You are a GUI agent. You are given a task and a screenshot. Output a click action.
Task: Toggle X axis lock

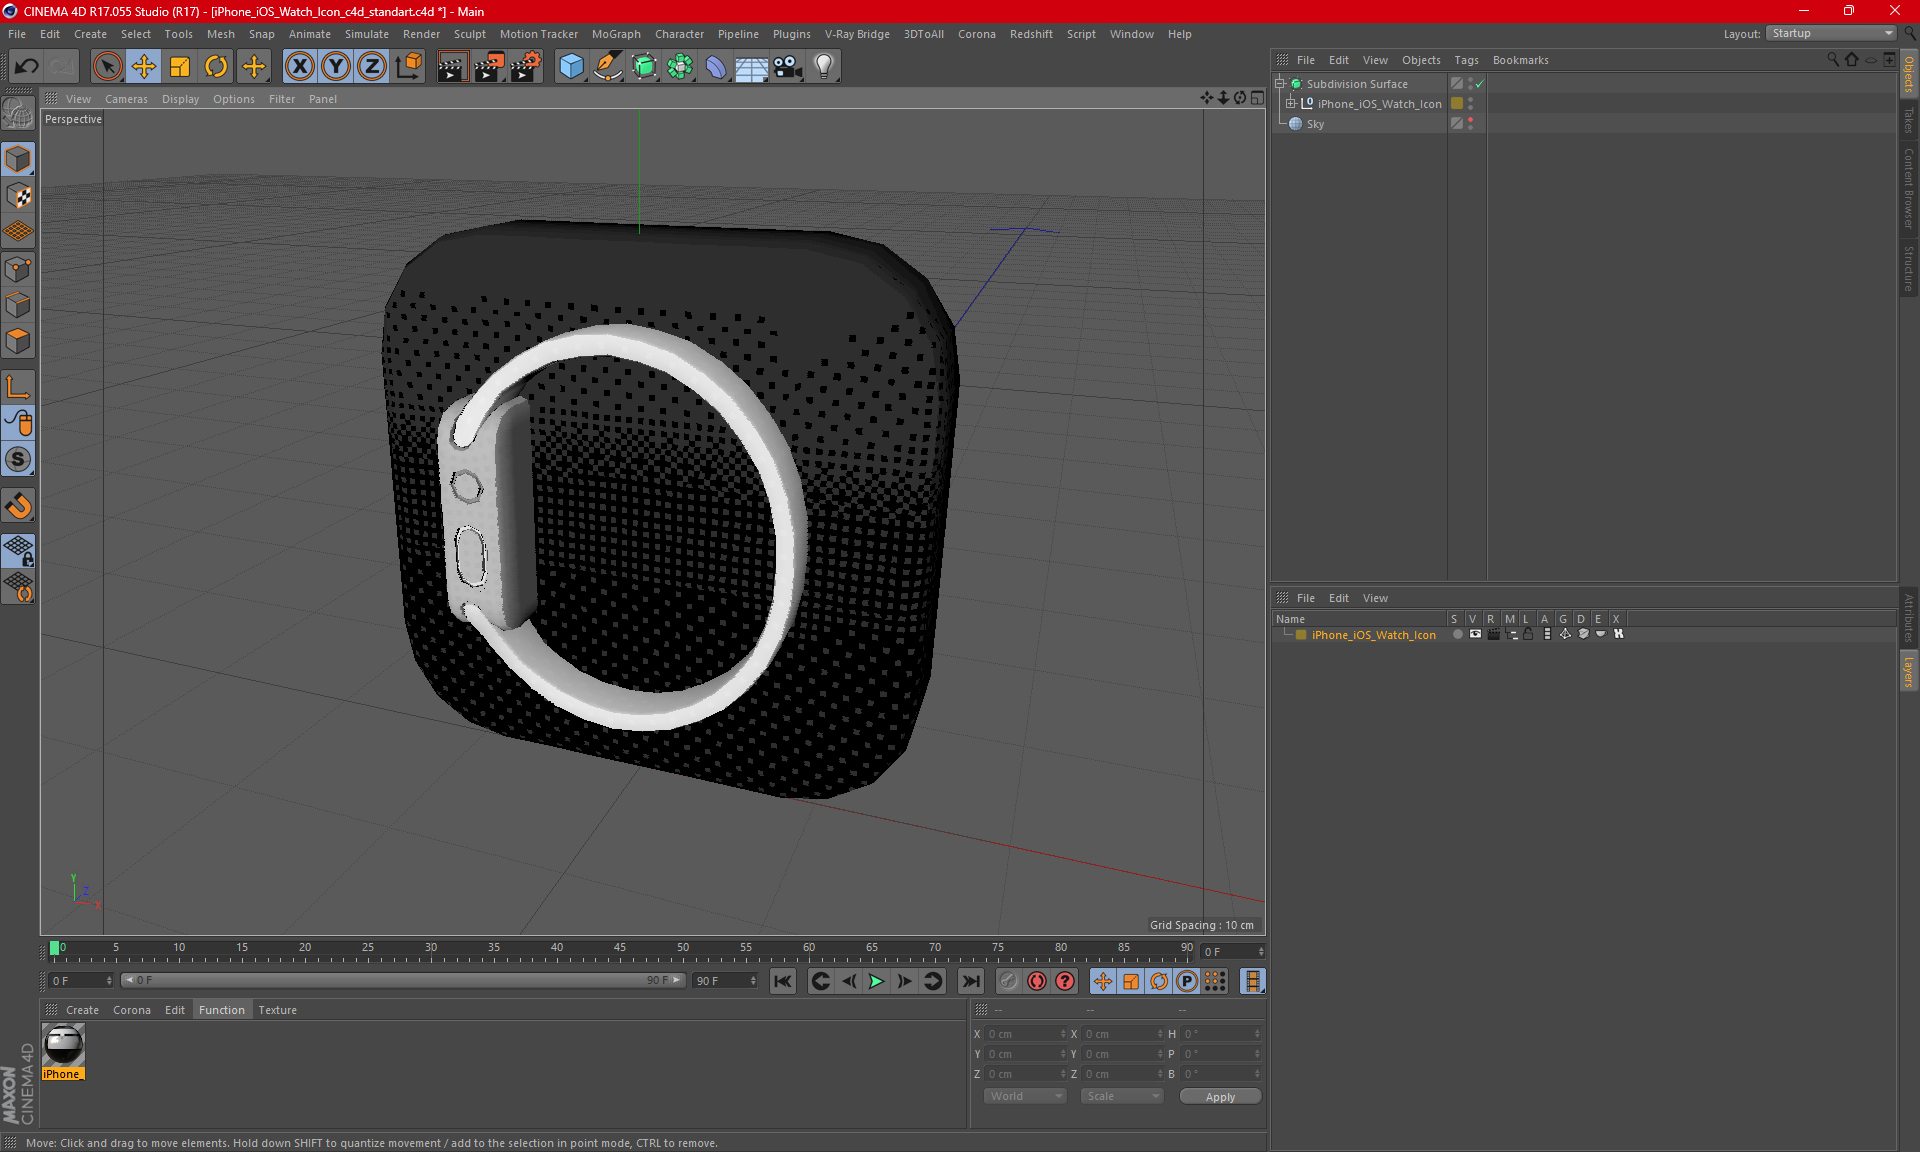(x=299, y=67)
